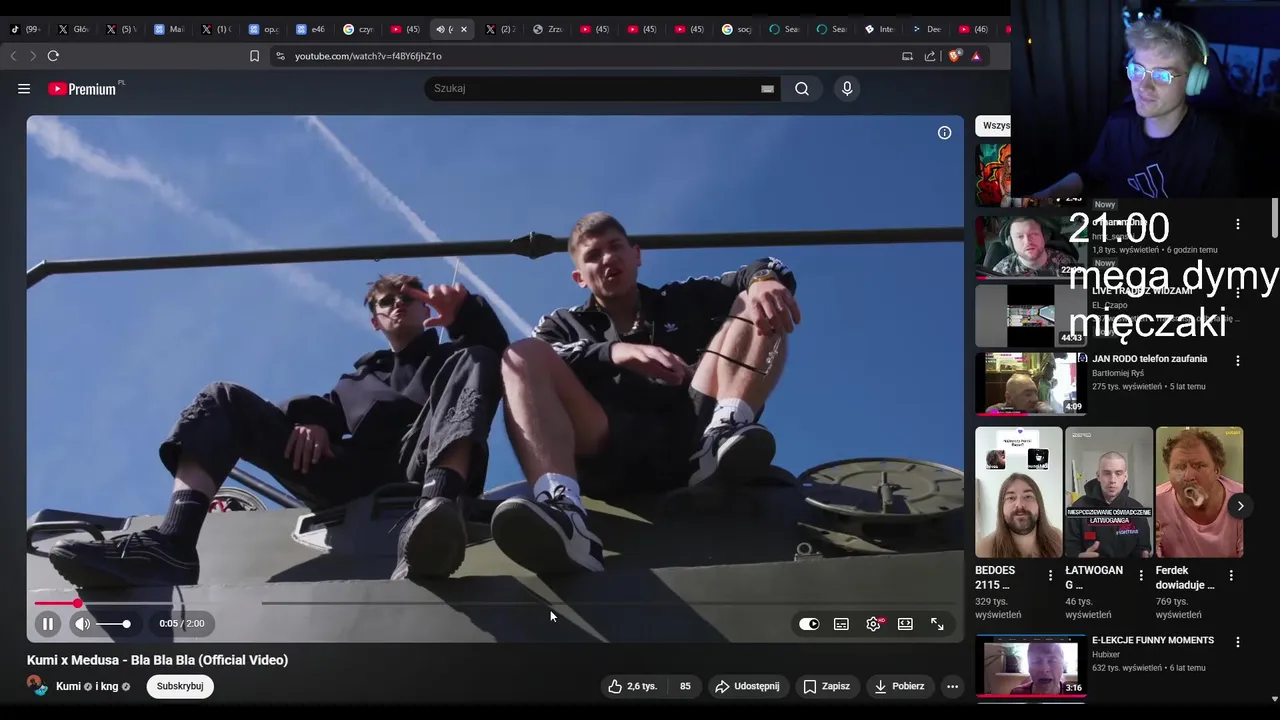Click the Zapisz save button
The width and height of the screenshot is (1280, 720).
point(826,686)
